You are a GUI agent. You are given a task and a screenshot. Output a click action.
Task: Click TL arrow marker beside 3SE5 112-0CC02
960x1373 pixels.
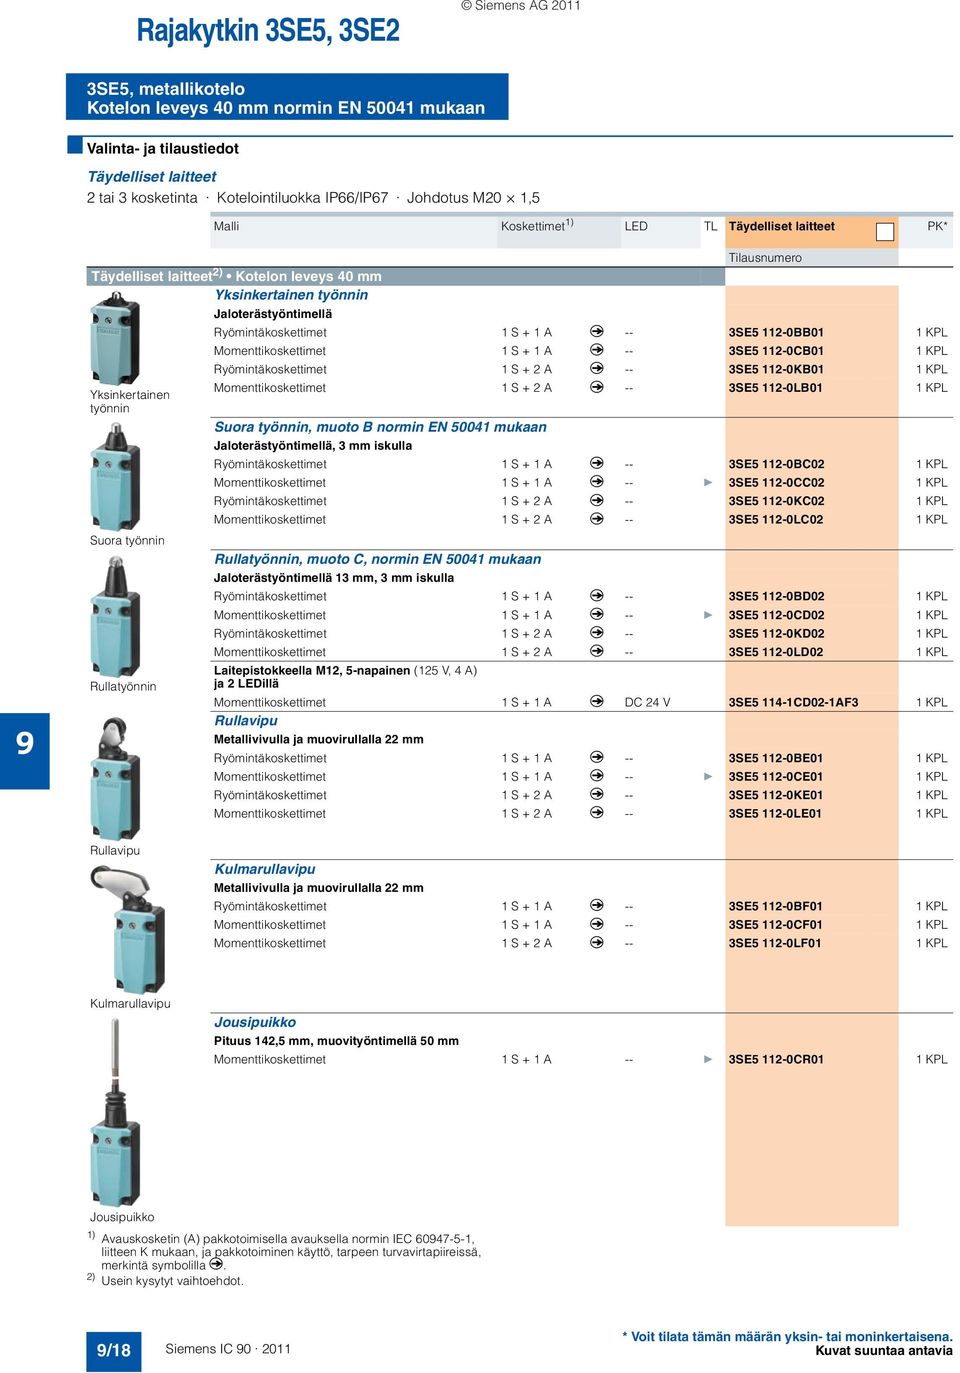(709, 482)
